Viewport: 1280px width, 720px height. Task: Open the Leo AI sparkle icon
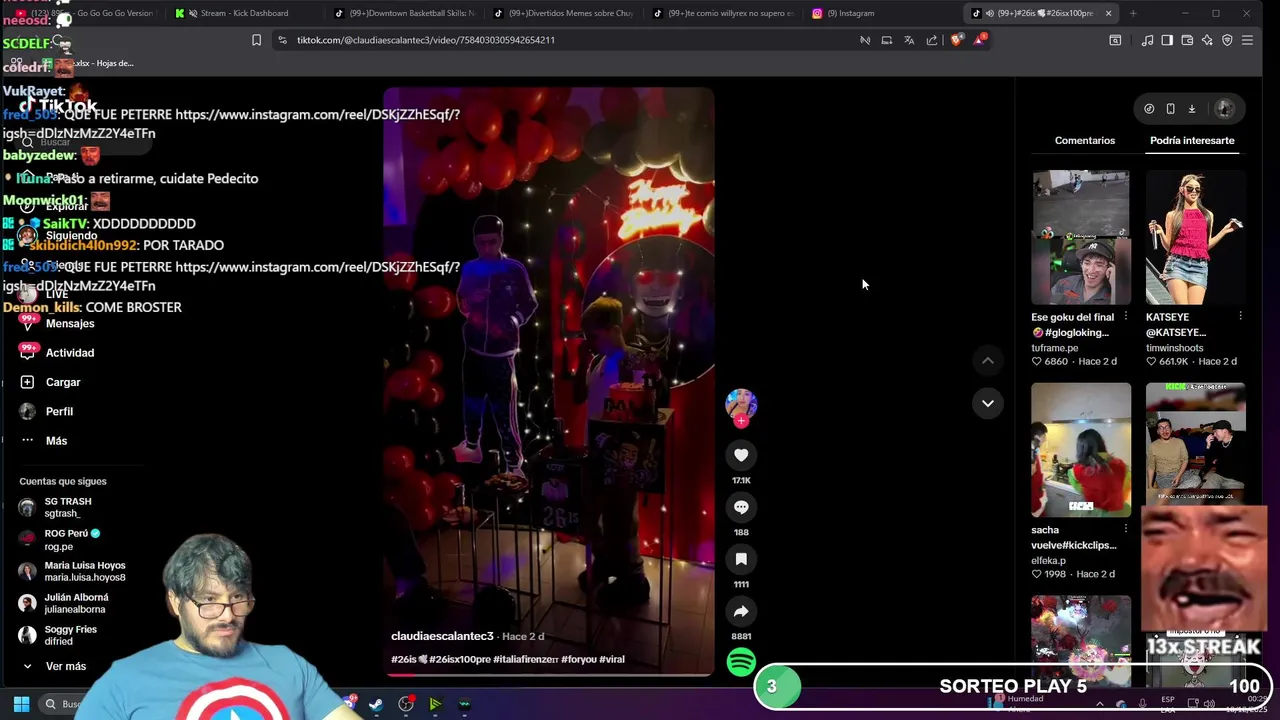(x=1207, y=40)
